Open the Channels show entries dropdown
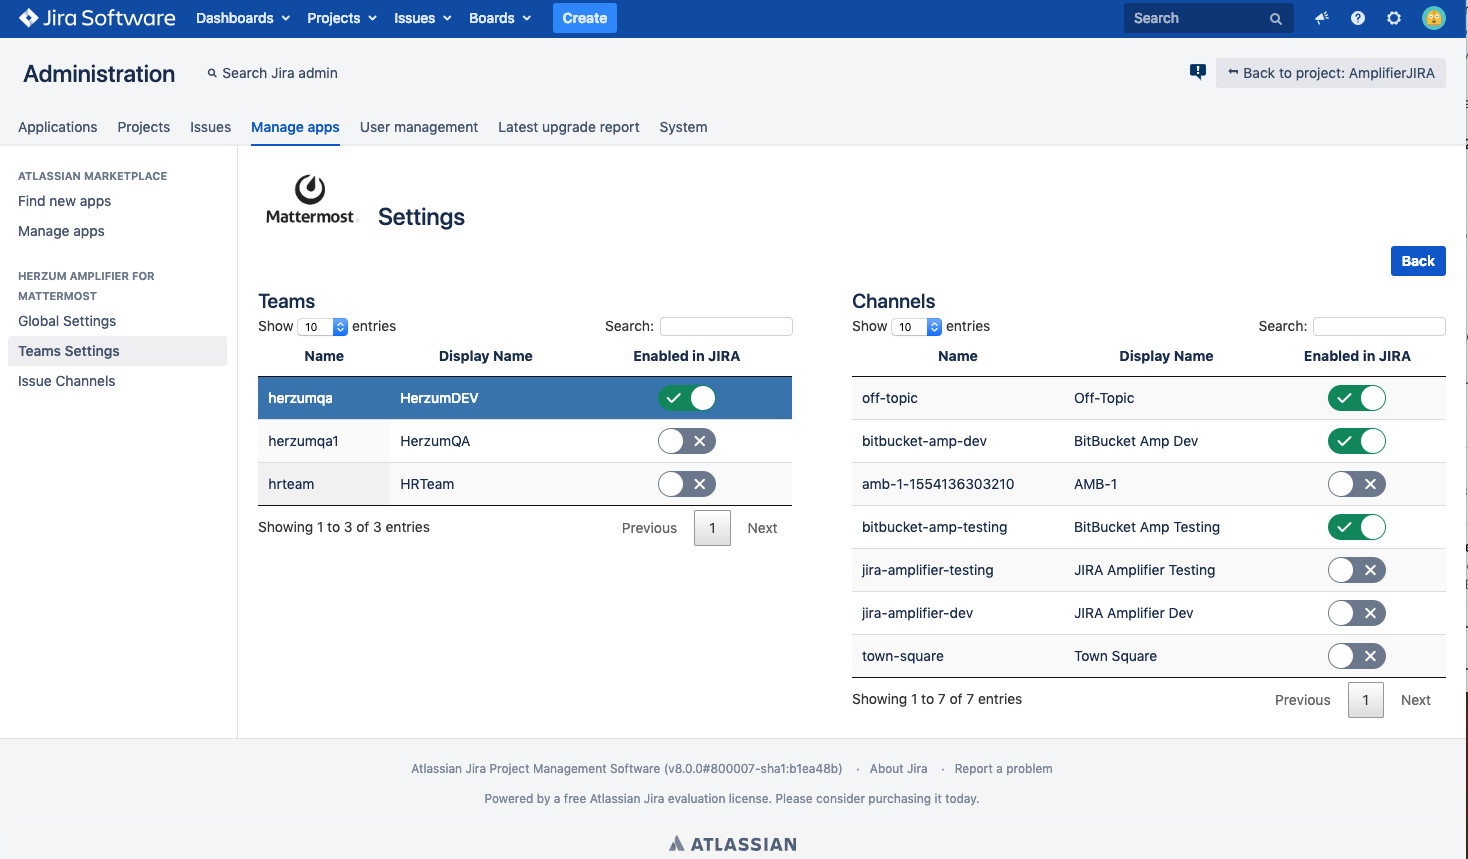The height and width of the screenshot is (859, 1468). click(917, 327)
